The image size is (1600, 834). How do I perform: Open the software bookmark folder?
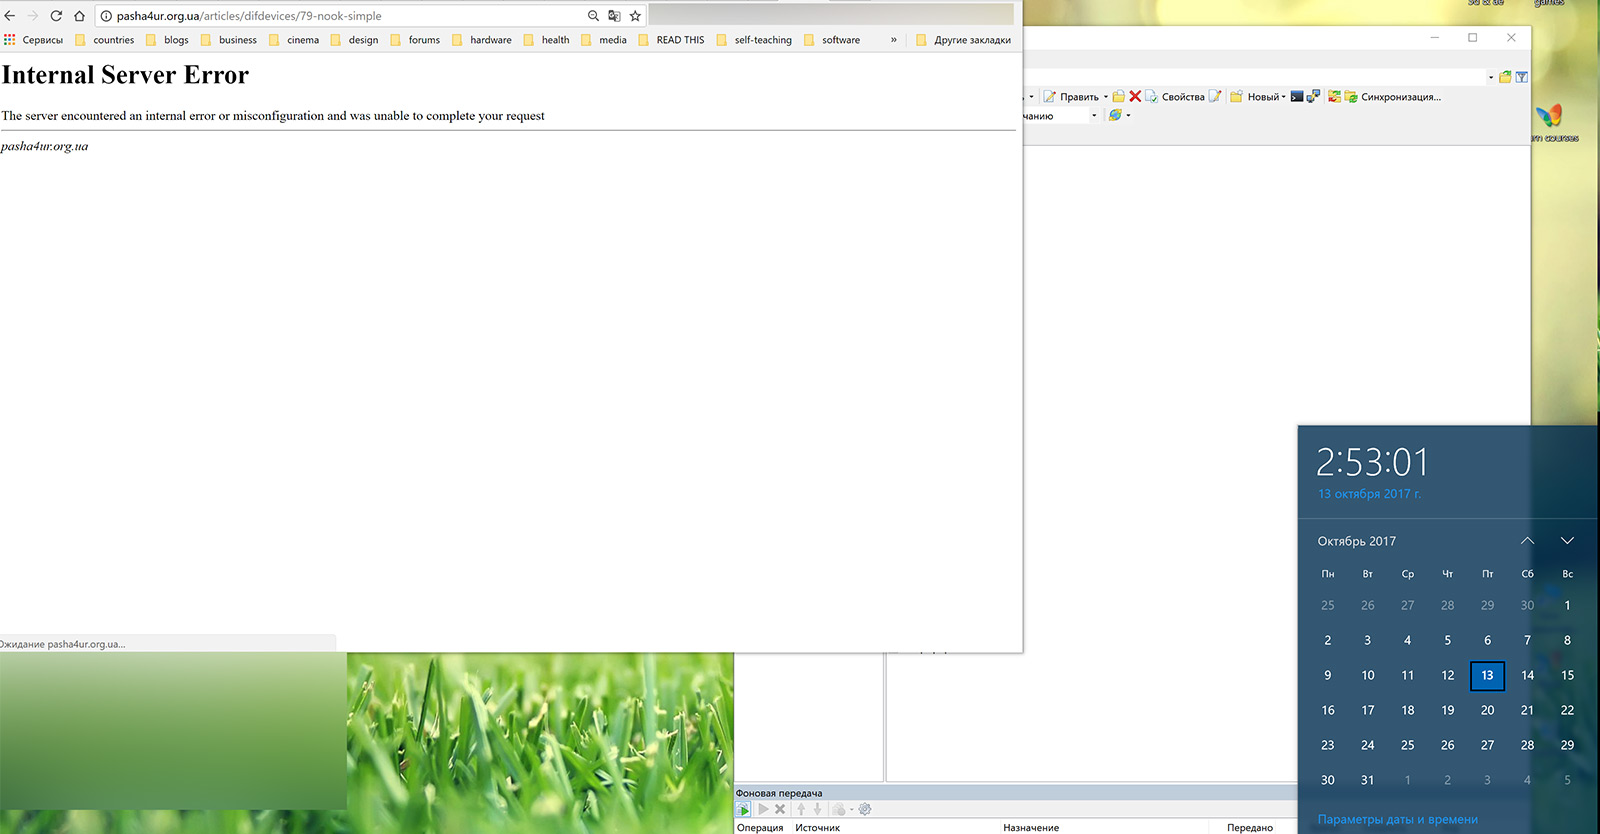click(x=833, y=40)
